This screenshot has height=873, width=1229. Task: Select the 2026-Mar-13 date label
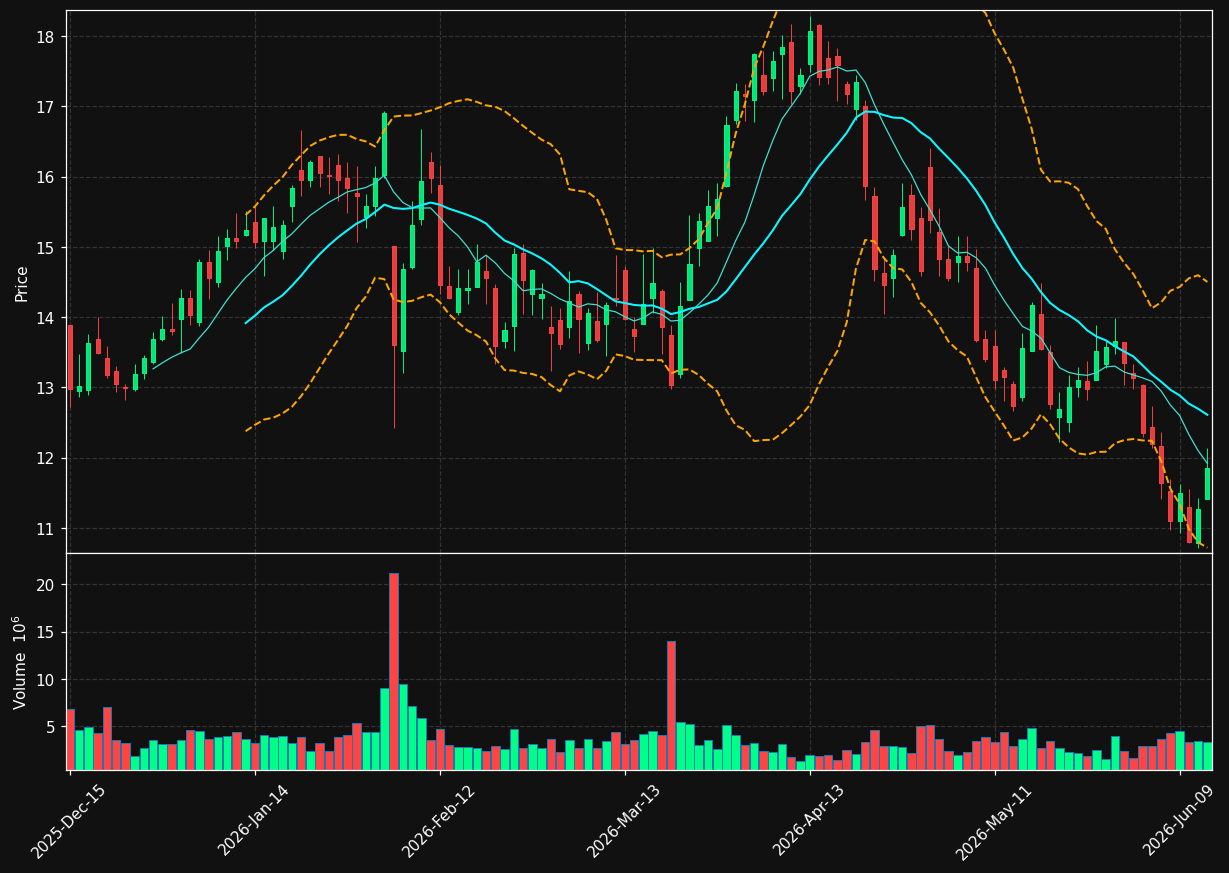(x=624, y=821)
